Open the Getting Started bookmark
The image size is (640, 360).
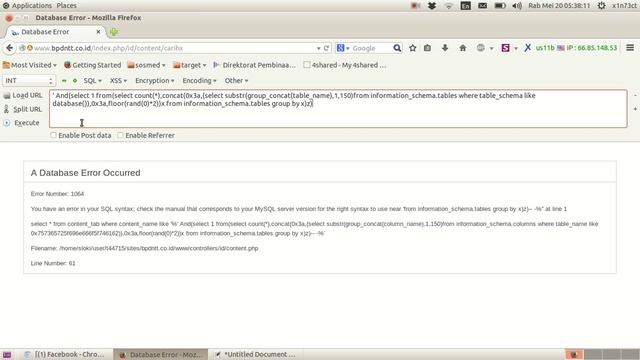(93, 65)
